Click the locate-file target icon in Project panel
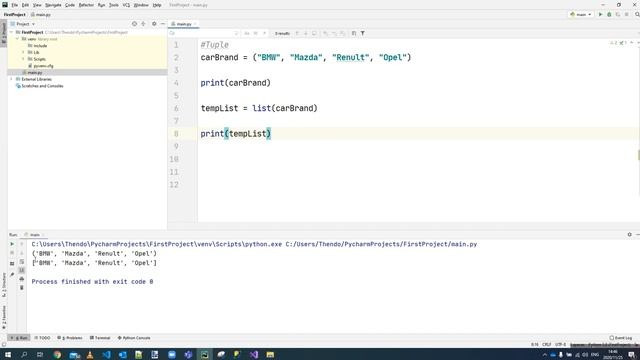This screenshot has width=640, height=360. pos(134,24)
